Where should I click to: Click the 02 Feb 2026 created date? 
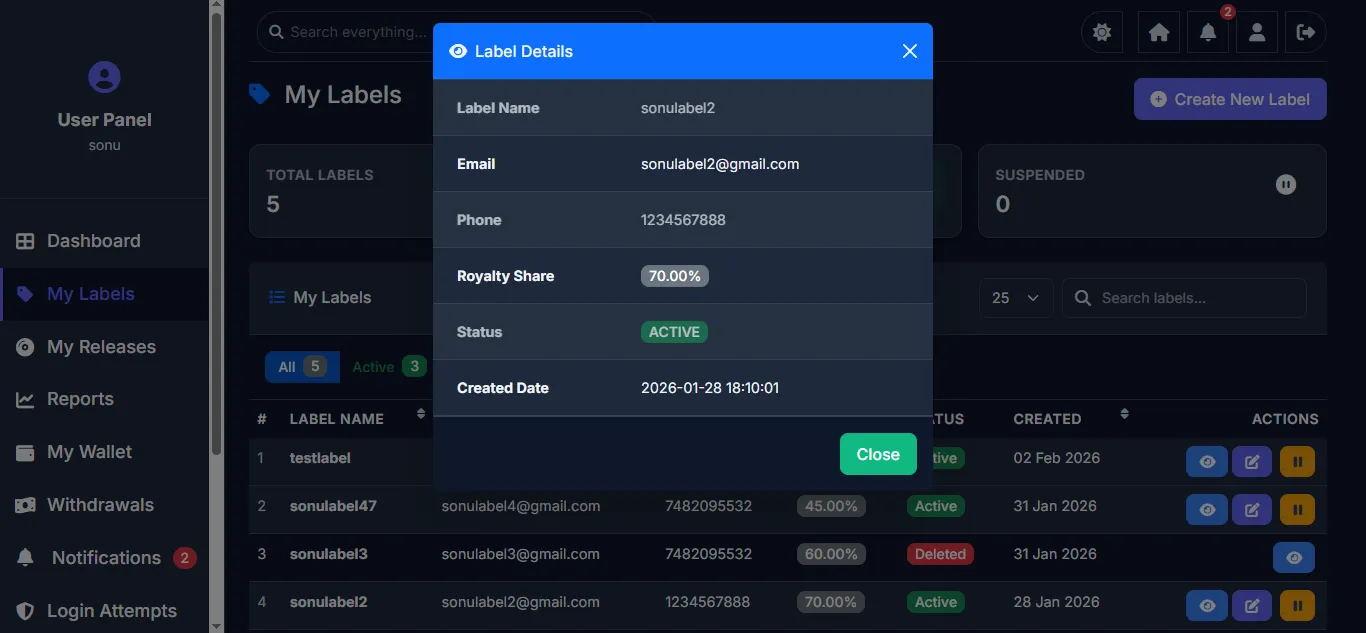click(1056, 458)
